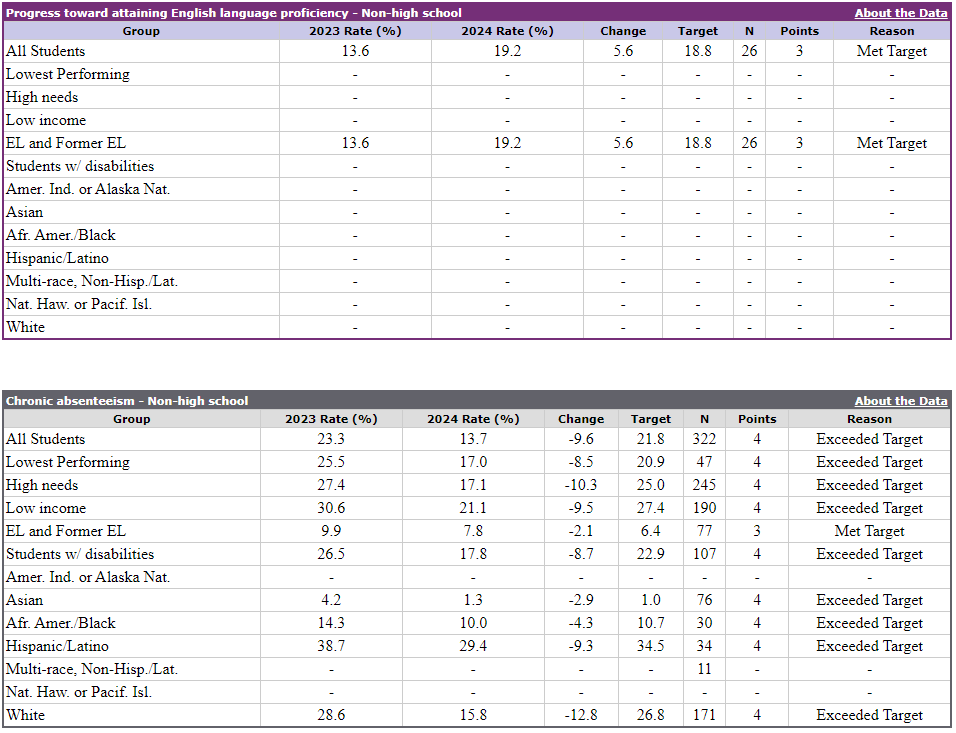Click EL and Former EL absenteeism rate 9.9
956x733 pixels.
pos(331,531)
